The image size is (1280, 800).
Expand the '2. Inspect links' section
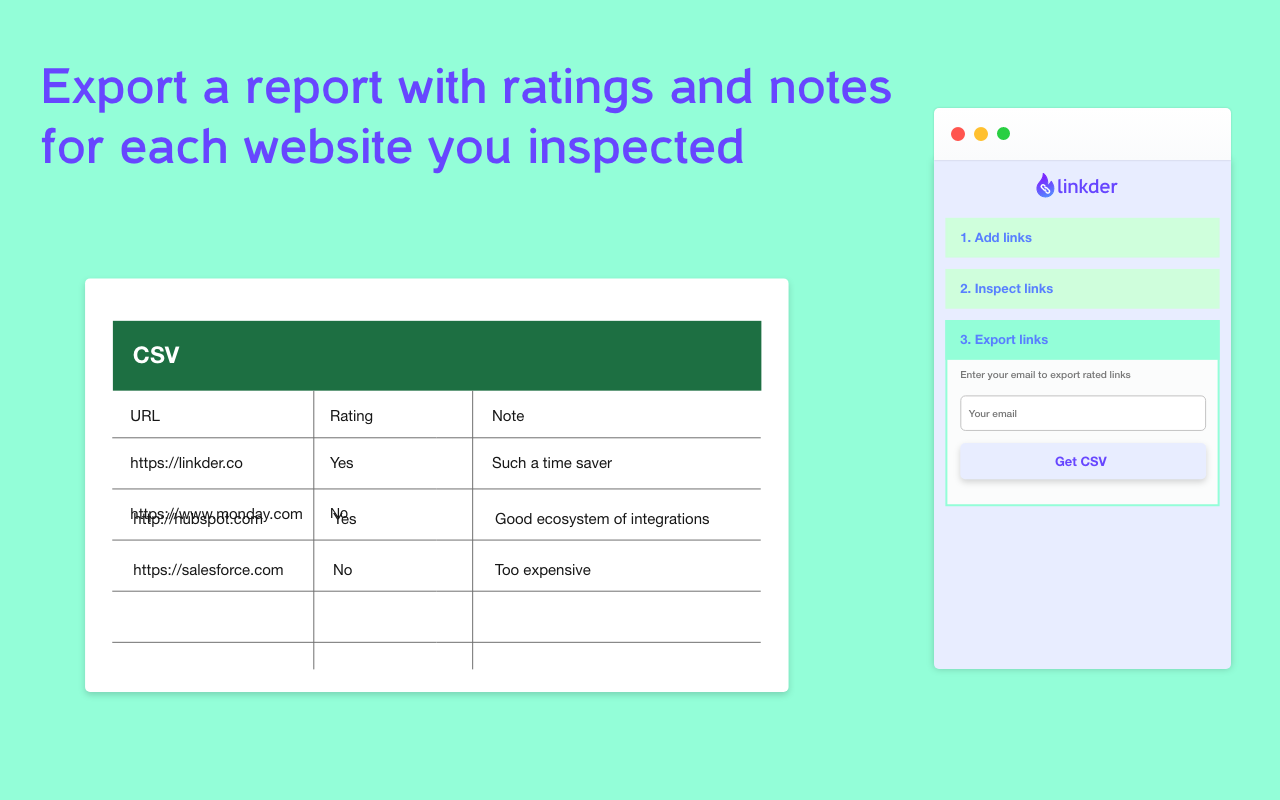pos(1082,289)
